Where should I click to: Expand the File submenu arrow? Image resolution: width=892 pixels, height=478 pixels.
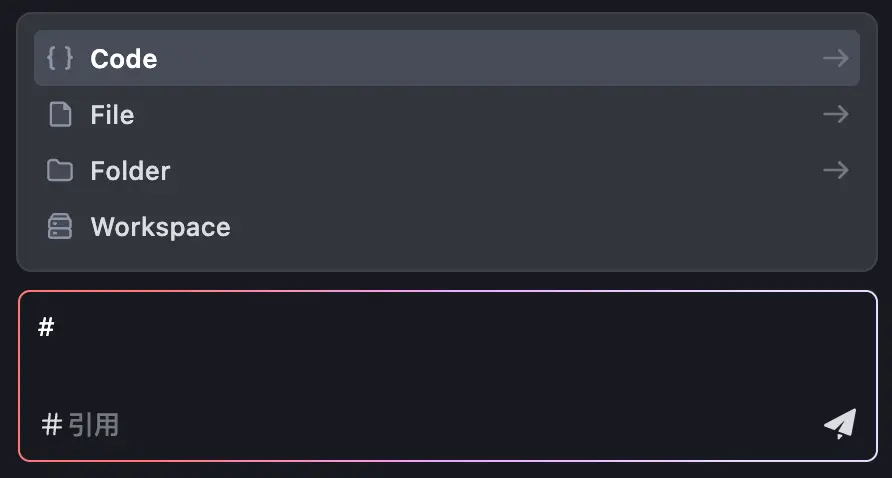(835, 115)
